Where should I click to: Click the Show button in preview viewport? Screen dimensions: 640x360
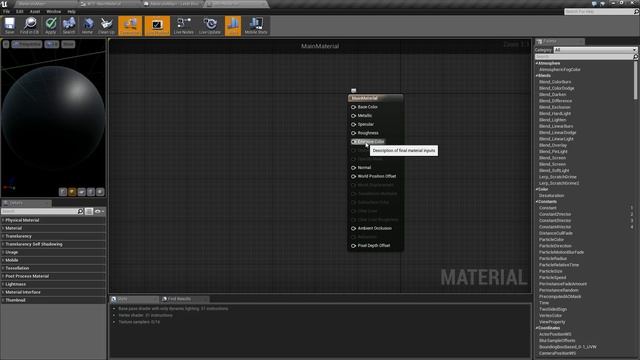point(68,44)
